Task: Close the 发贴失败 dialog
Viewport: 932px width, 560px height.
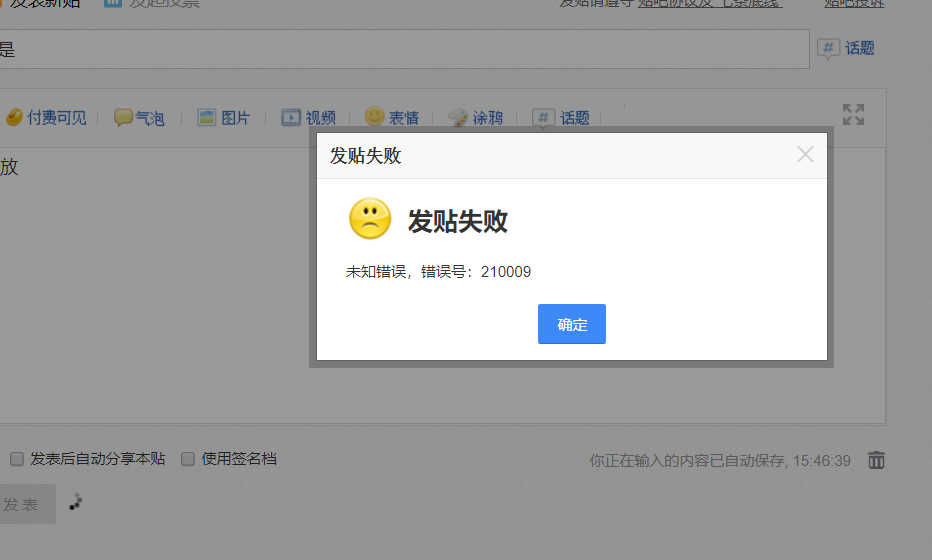Action: [805, 155]
